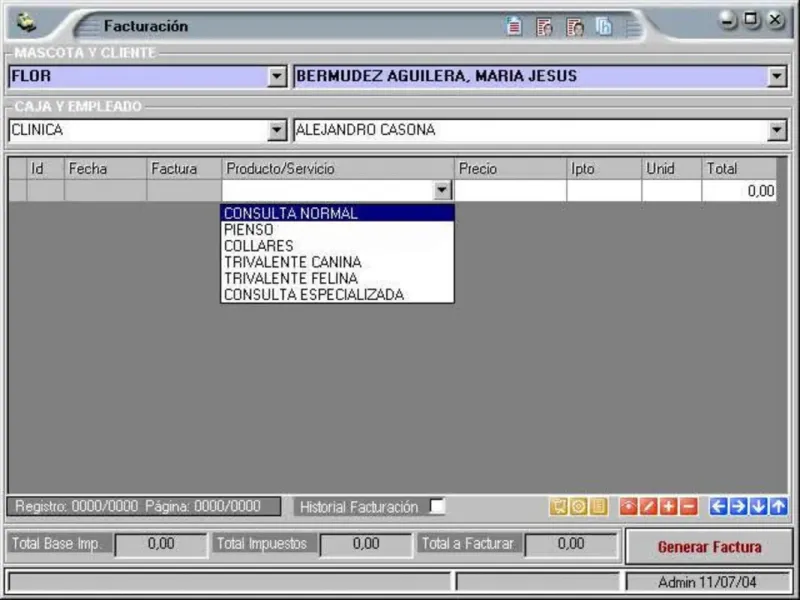800x600 pixels.
Task: Click the blue 'h' pages icon
Action: point(604,26)
